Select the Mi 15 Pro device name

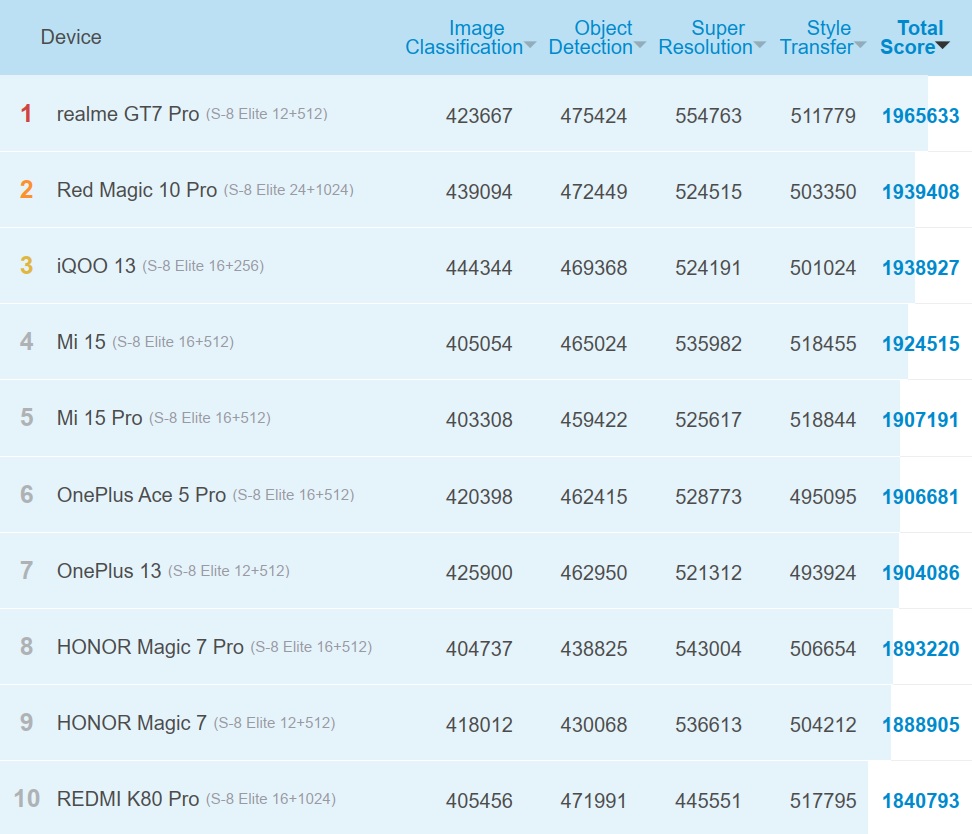tap(100, 418)
